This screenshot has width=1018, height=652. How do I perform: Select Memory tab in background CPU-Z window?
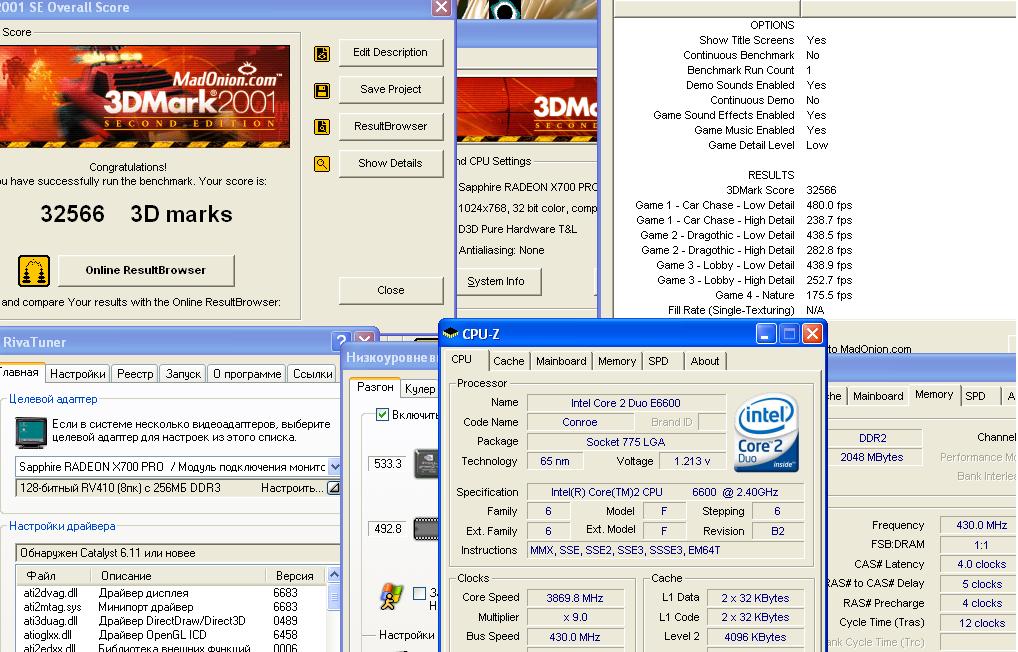934,395
